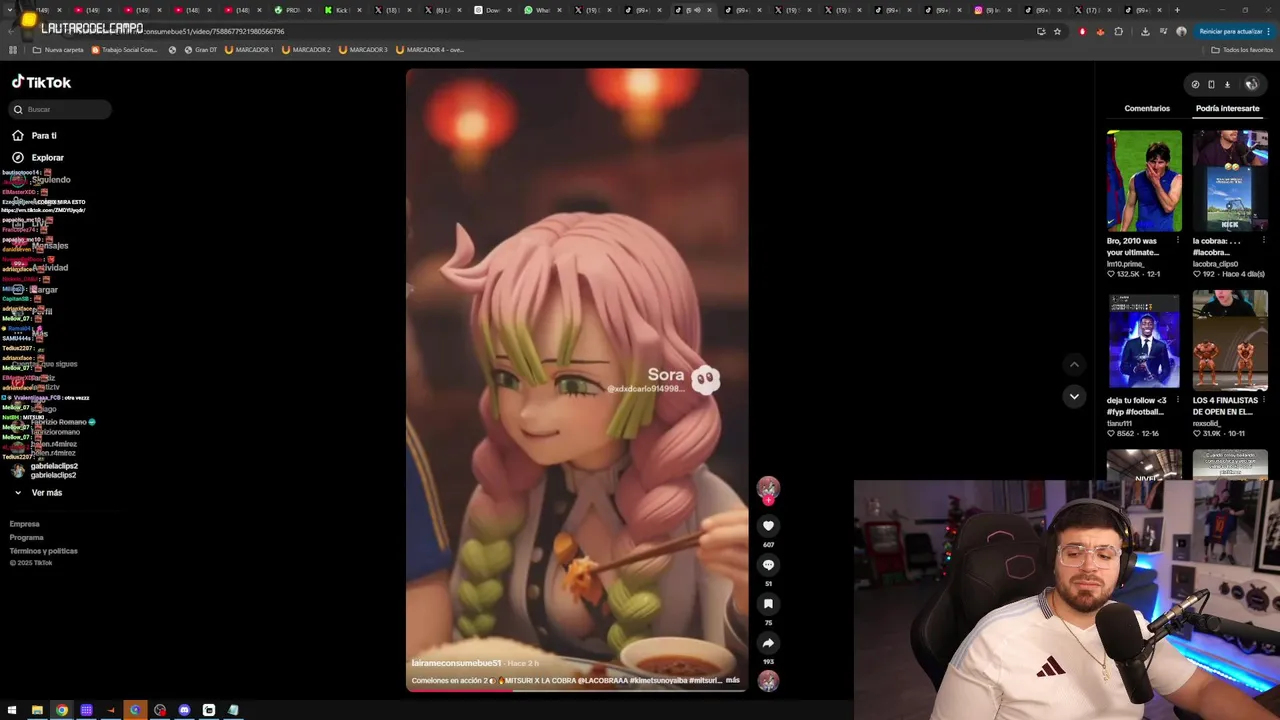The height and width of the screenshot is (720, 1280).
Task: Open LOS 4 FINALISTAS DE OPEN thumbnail
Action: pos(1230,340)
